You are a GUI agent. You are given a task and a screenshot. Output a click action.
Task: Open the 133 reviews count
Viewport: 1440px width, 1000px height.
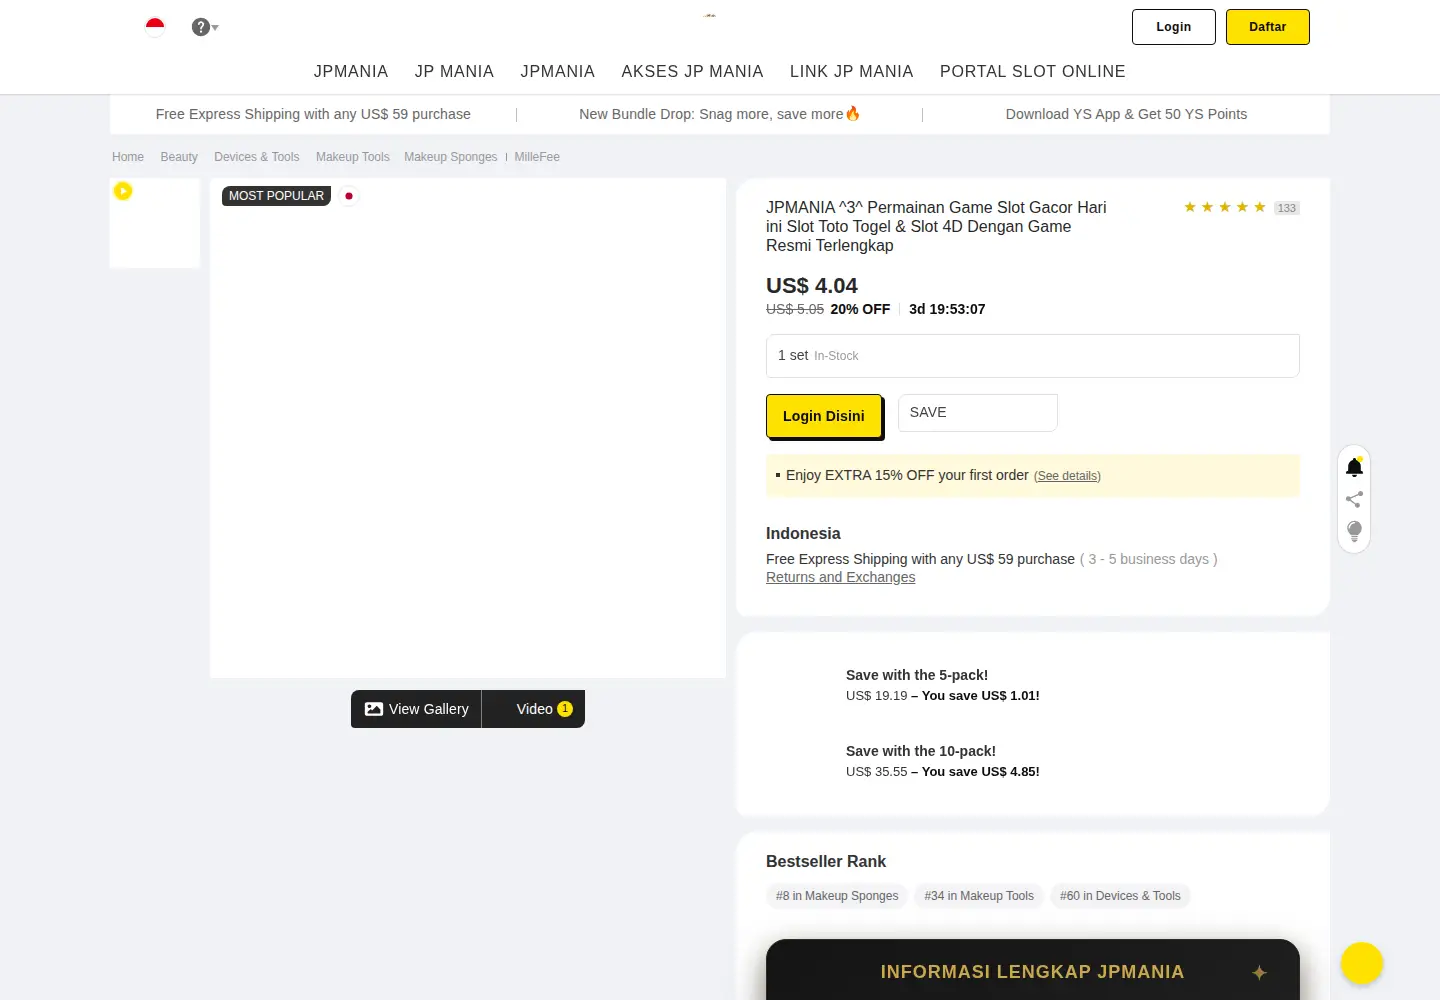coord(1287,208)
